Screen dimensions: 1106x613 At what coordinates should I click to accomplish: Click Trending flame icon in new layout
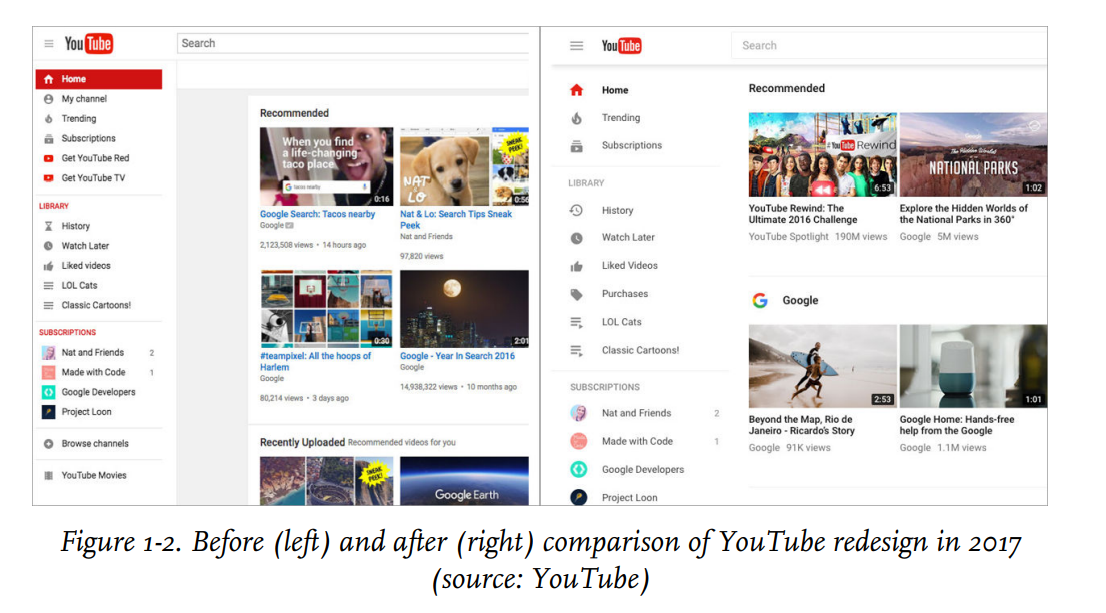point(576,118)
